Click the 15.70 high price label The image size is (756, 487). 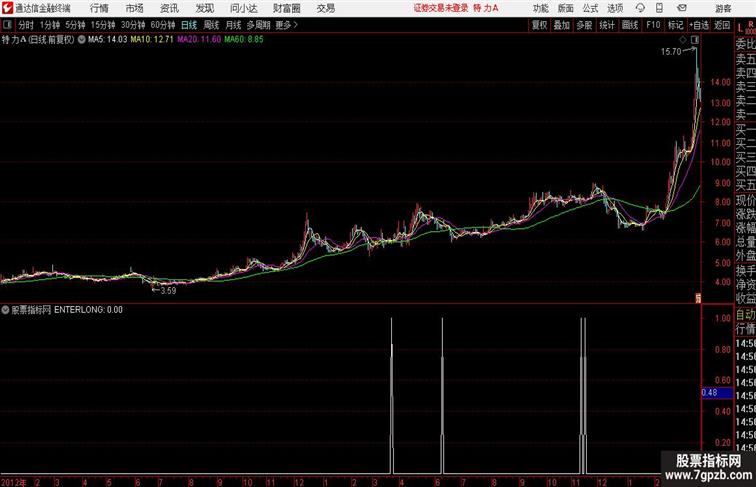pyautogui.click(x=671, y=52)
